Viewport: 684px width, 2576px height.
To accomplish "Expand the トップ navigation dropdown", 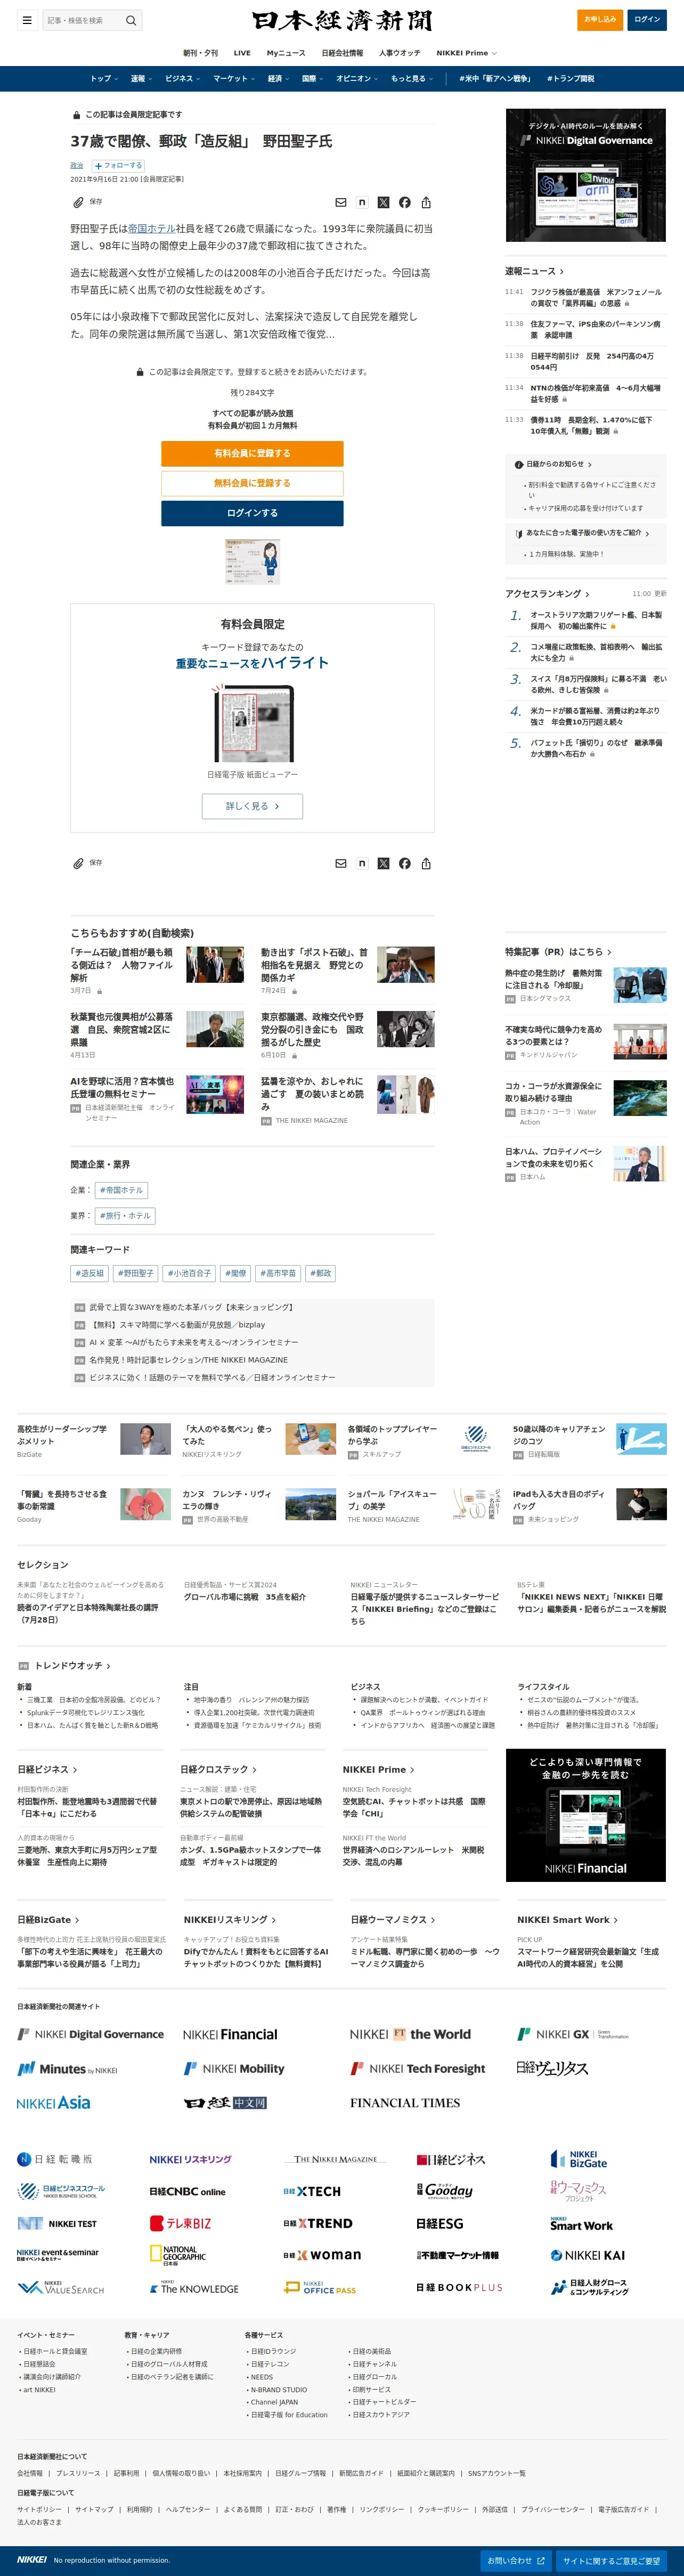I will pos(103,78).
